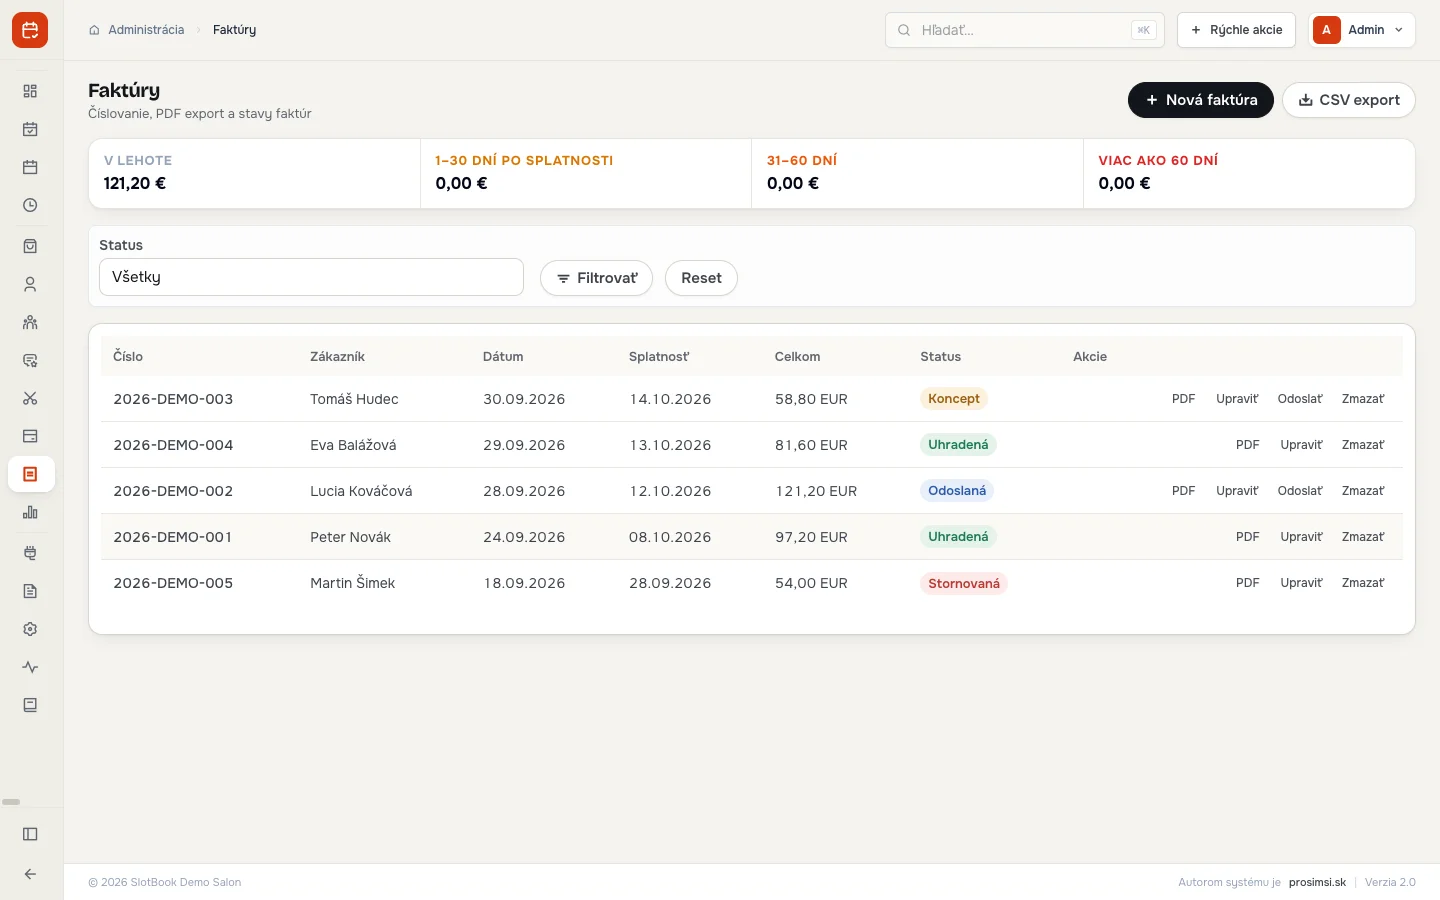Click the active invoices icon in sidebar
The width and height of the screenshot is (1440, 900).
30,474
